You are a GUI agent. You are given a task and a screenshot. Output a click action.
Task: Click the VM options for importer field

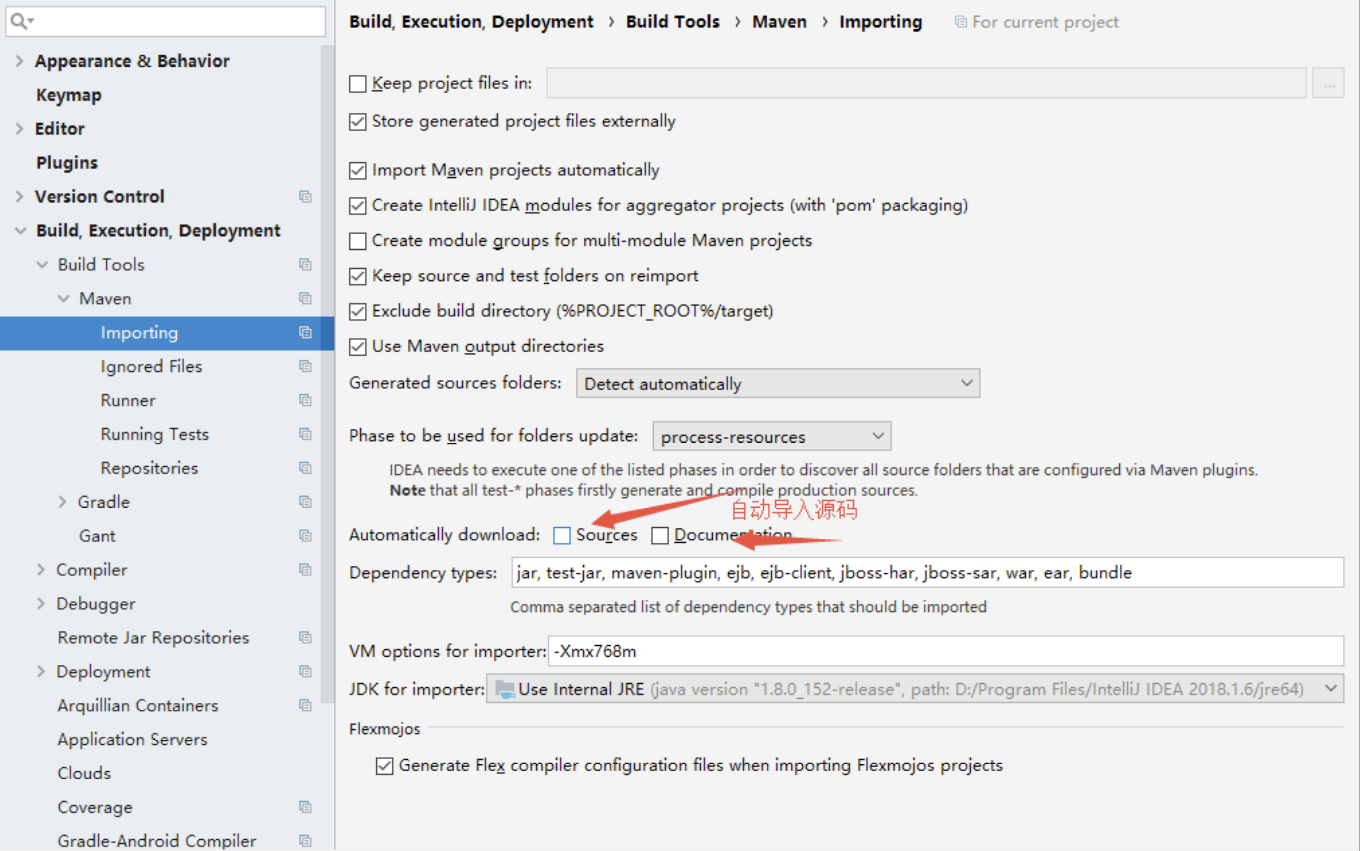pos(946,651)
